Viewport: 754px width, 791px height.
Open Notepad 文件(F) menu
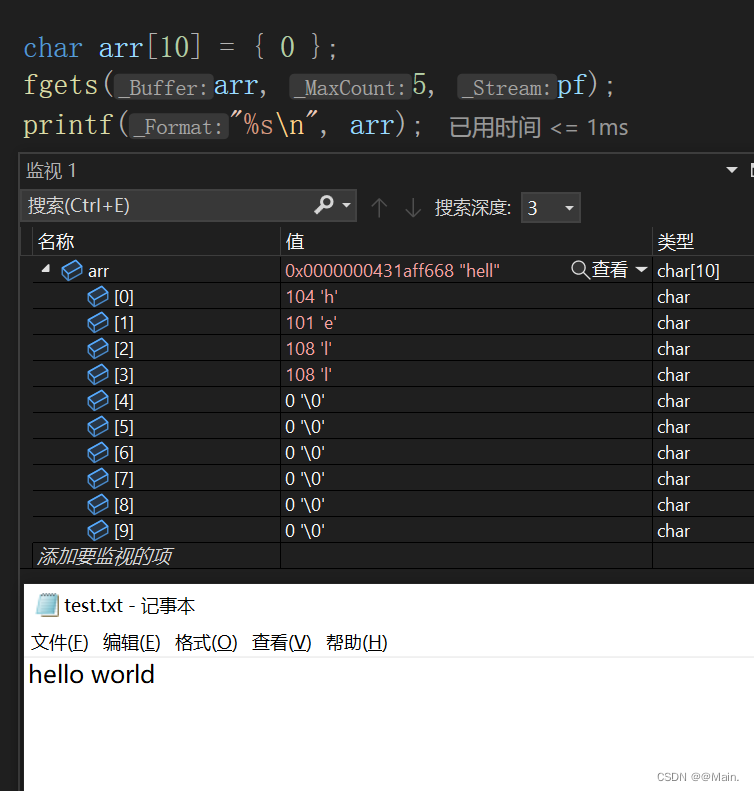[60, 643]
